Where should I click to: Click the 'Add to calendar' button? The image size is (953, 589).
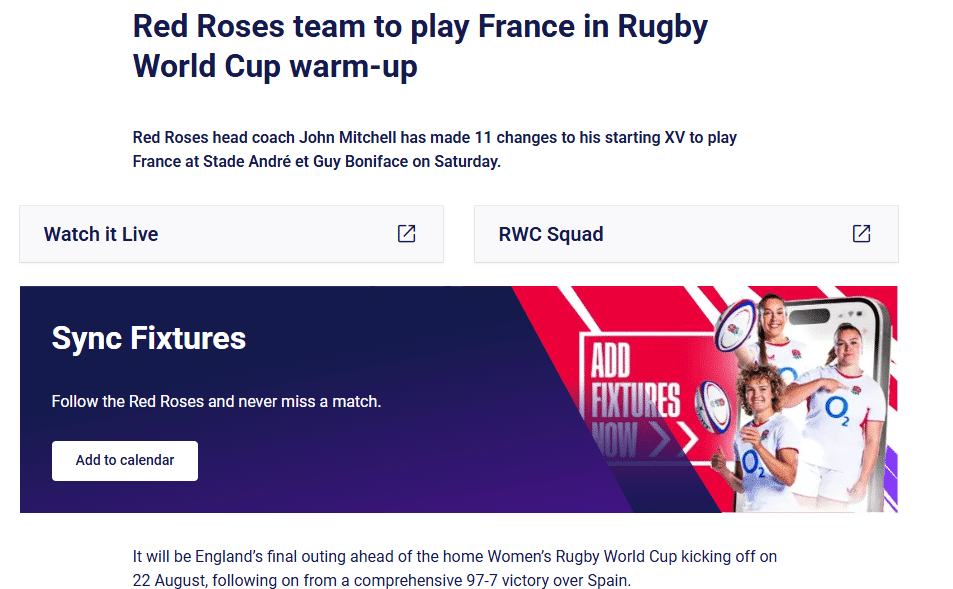point(125,461)
